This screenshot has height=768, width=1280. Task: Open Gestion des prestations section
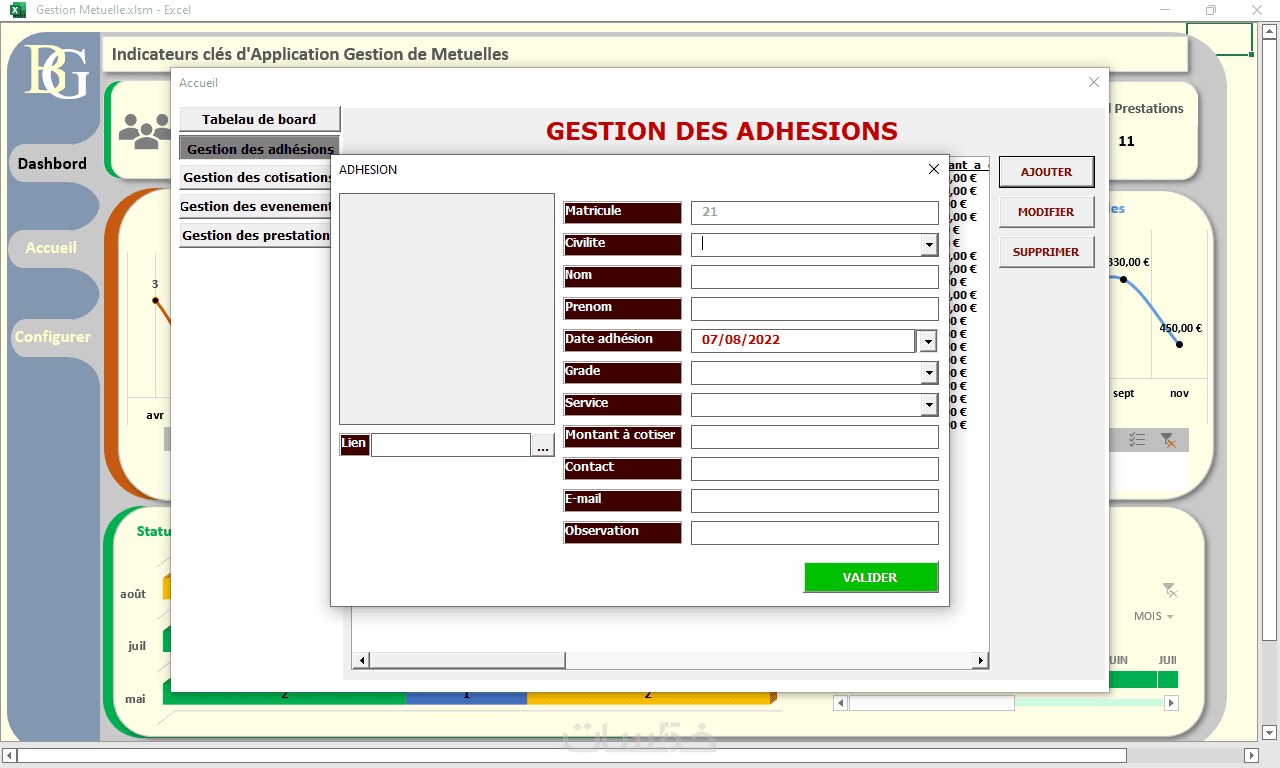(x=256, y=236)
